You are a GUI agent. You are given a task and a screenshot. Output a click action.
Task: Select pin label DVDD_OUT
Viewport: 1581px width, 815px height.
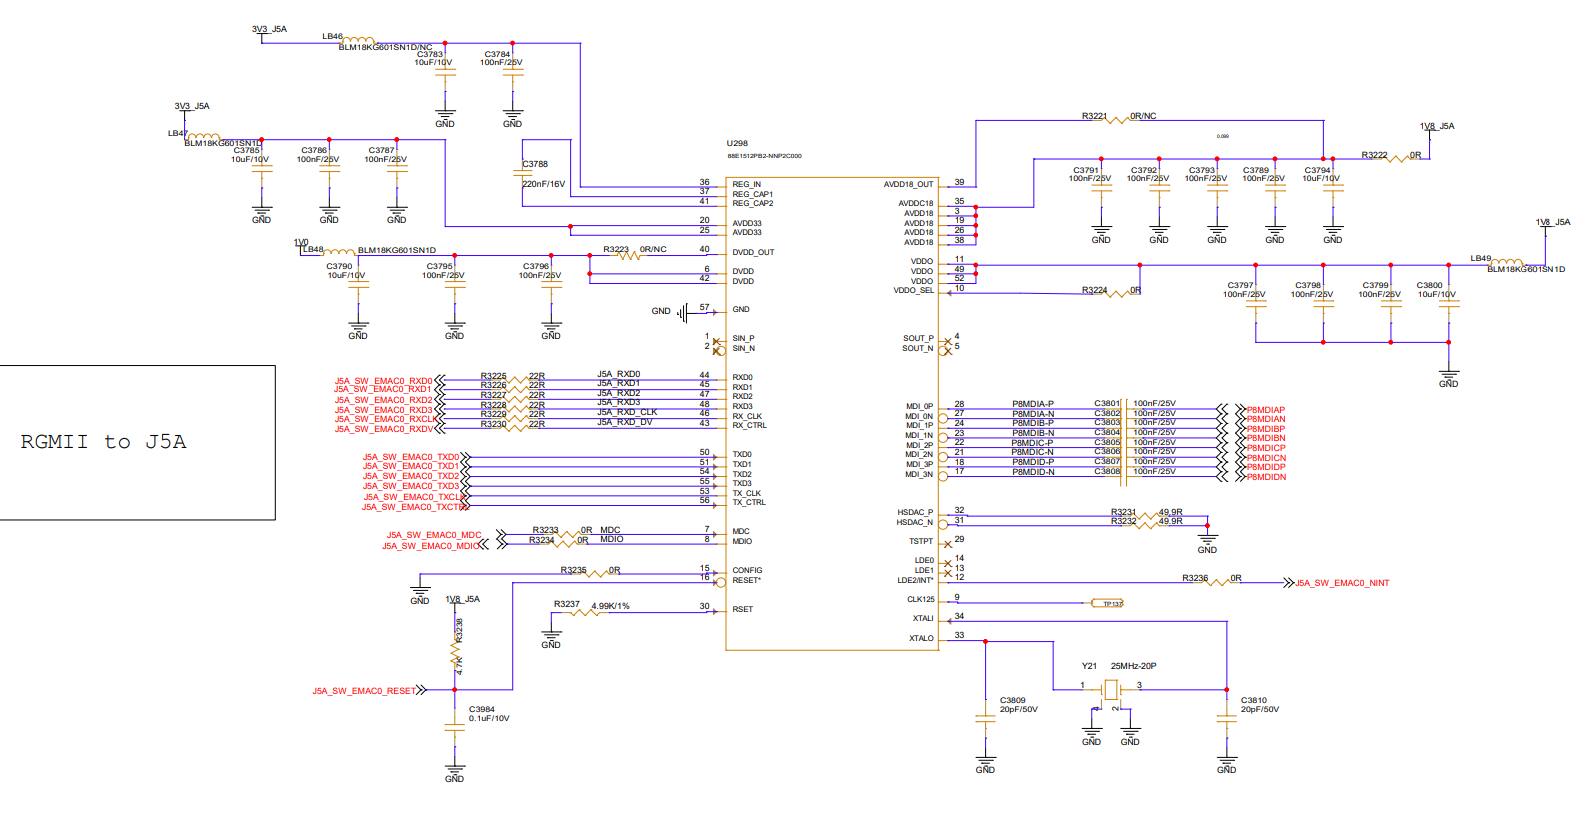[753, 252]
